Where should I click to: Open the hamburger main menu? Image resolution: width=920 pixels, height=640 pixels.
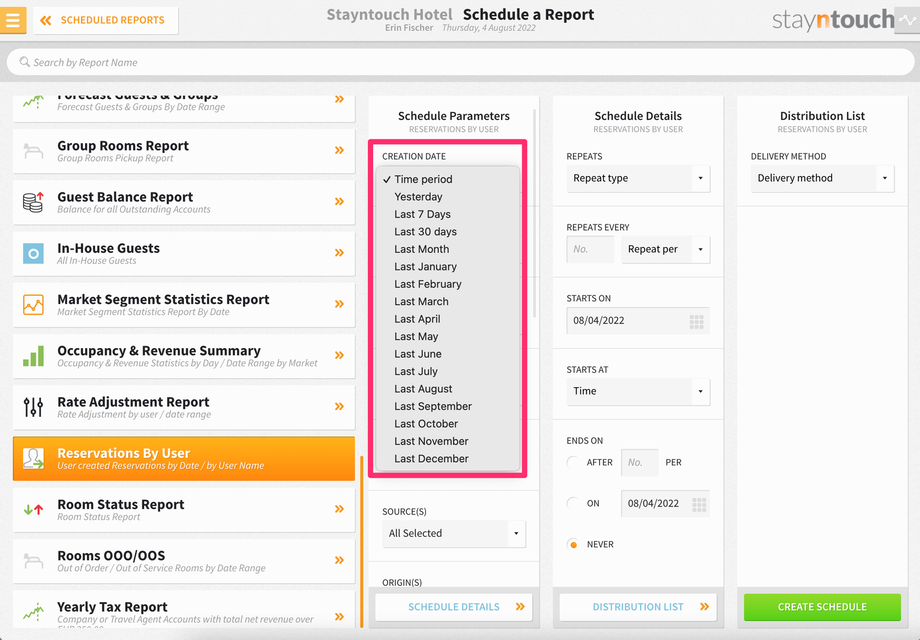[x=13, y=20]
